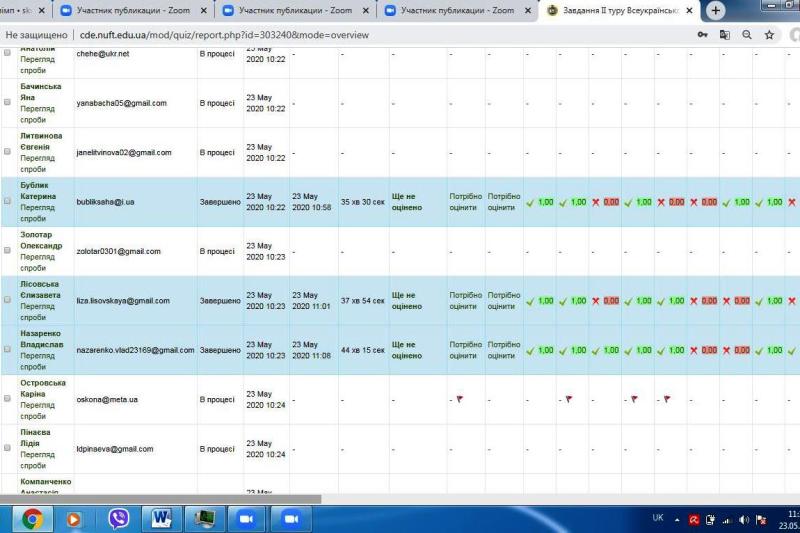The image size is (800, 533).
Task: Tick the checkbox in the chehe@ukr.net row
Action: coord(7,53)
